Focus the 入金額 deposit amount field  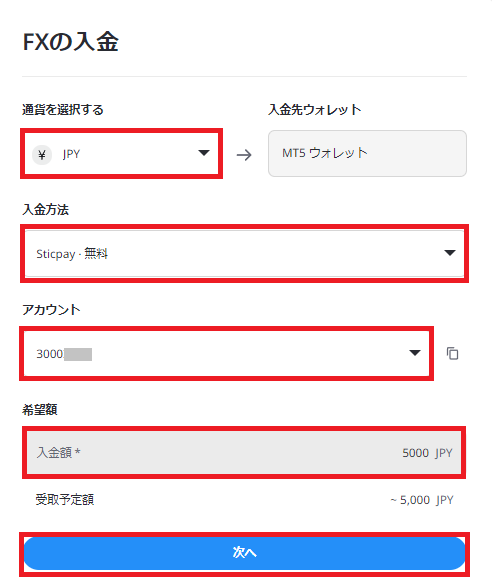pyautogui.click(x=244, y=453)
